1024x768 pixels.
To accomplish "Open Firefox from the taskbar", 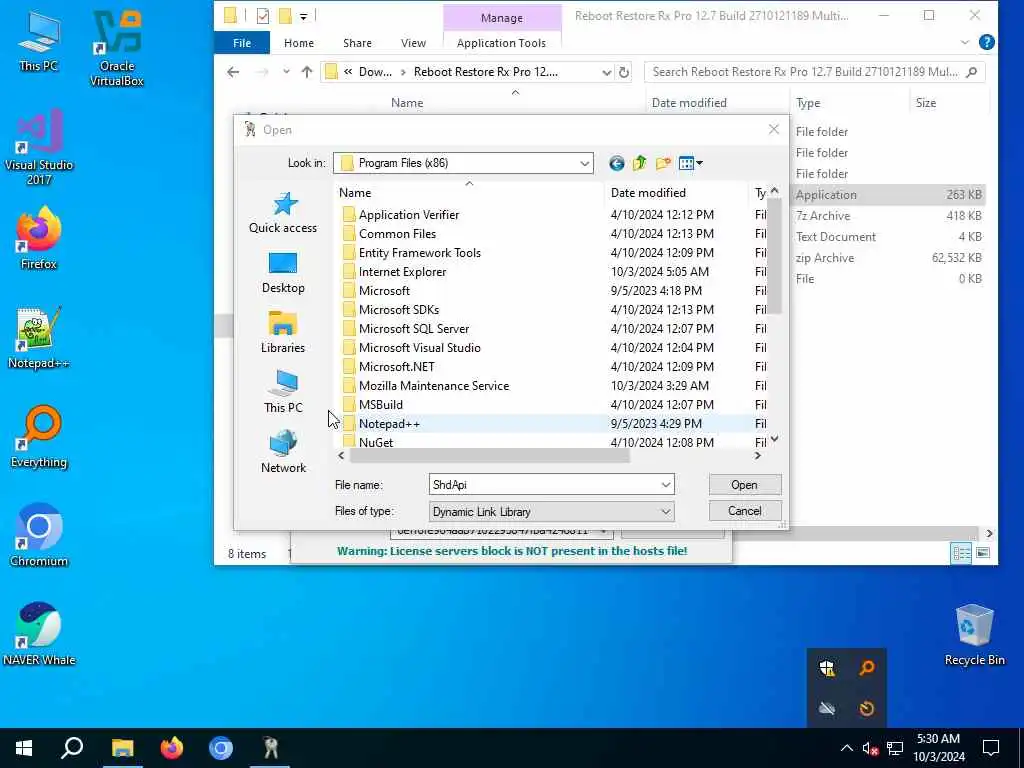I will coord(172,748).
